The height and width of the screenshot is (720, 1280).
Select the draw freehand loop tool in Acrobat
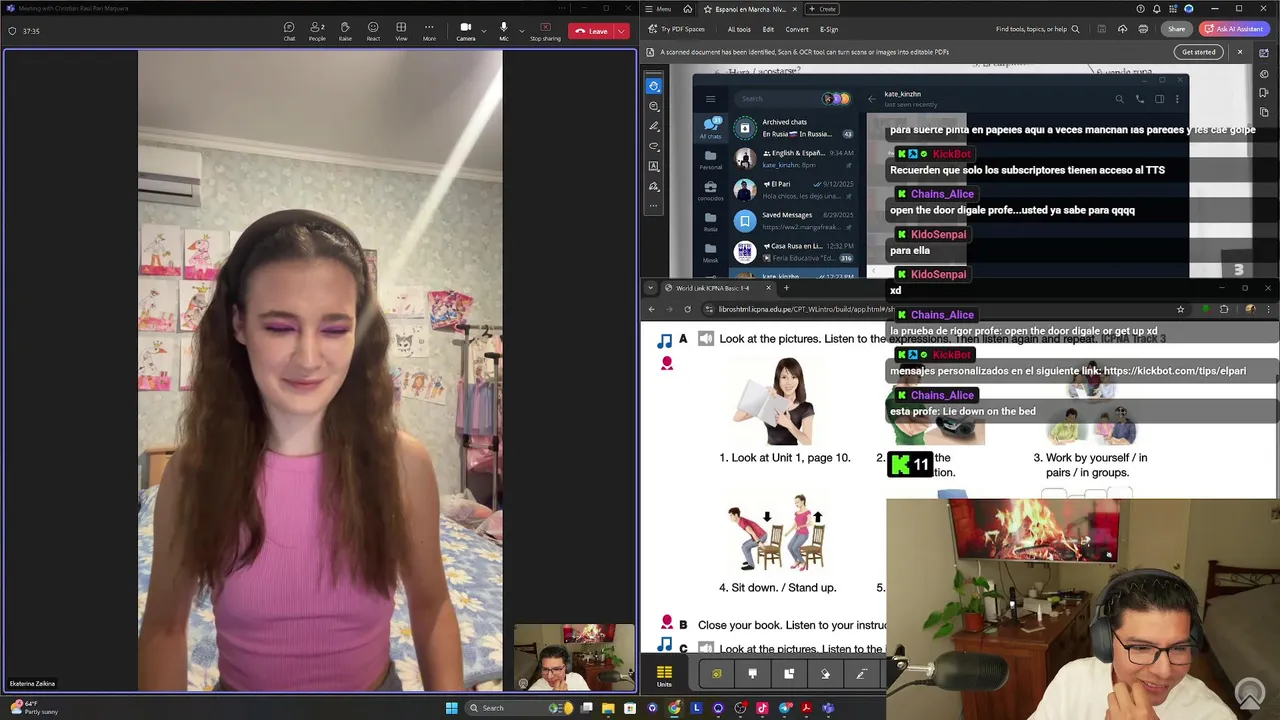pos(654,146)
